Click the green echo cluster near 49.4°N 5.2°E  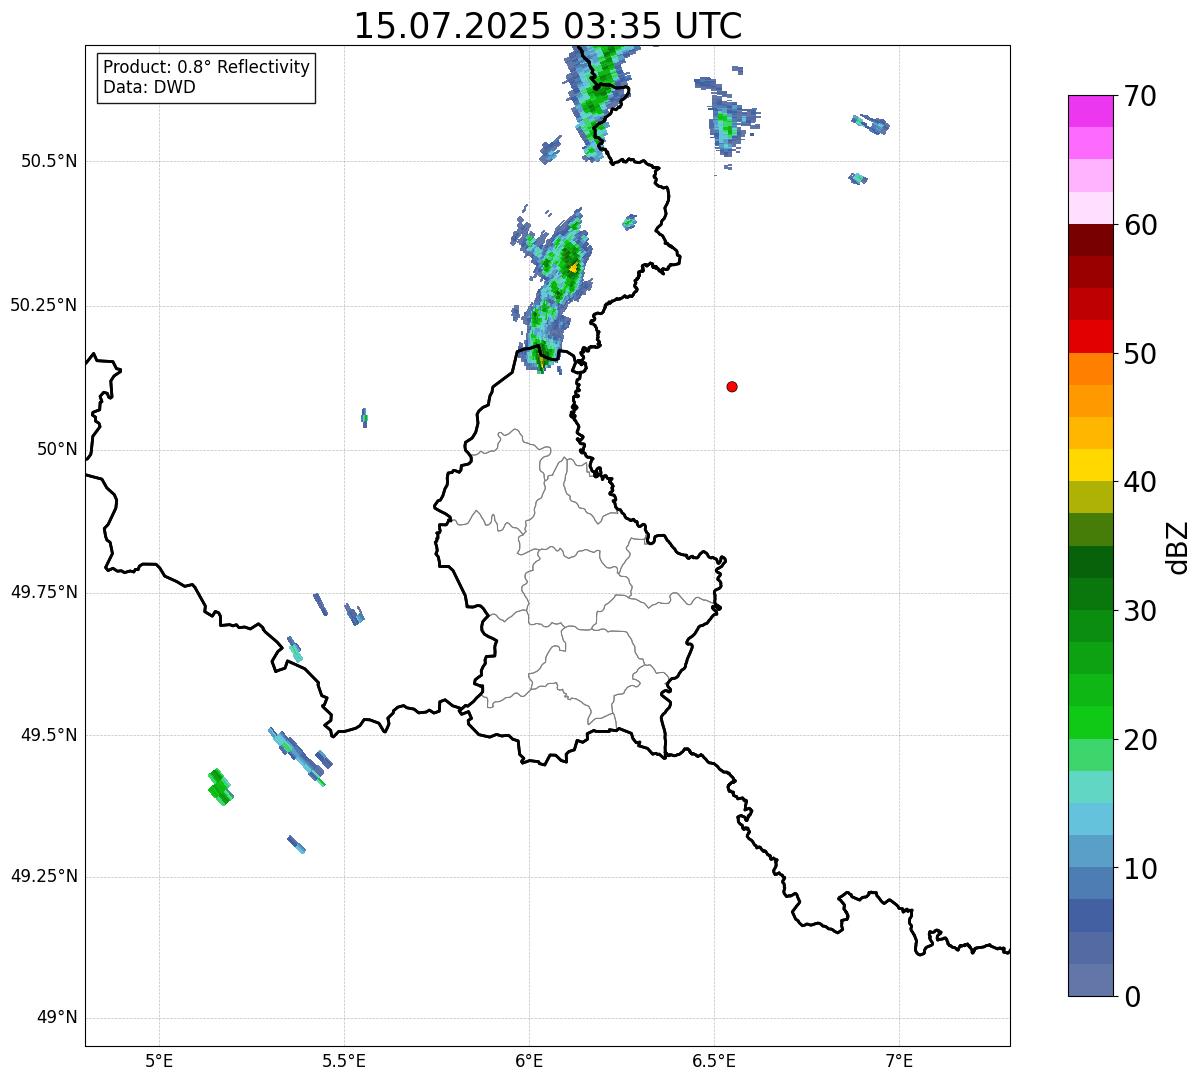coord(220,787)
